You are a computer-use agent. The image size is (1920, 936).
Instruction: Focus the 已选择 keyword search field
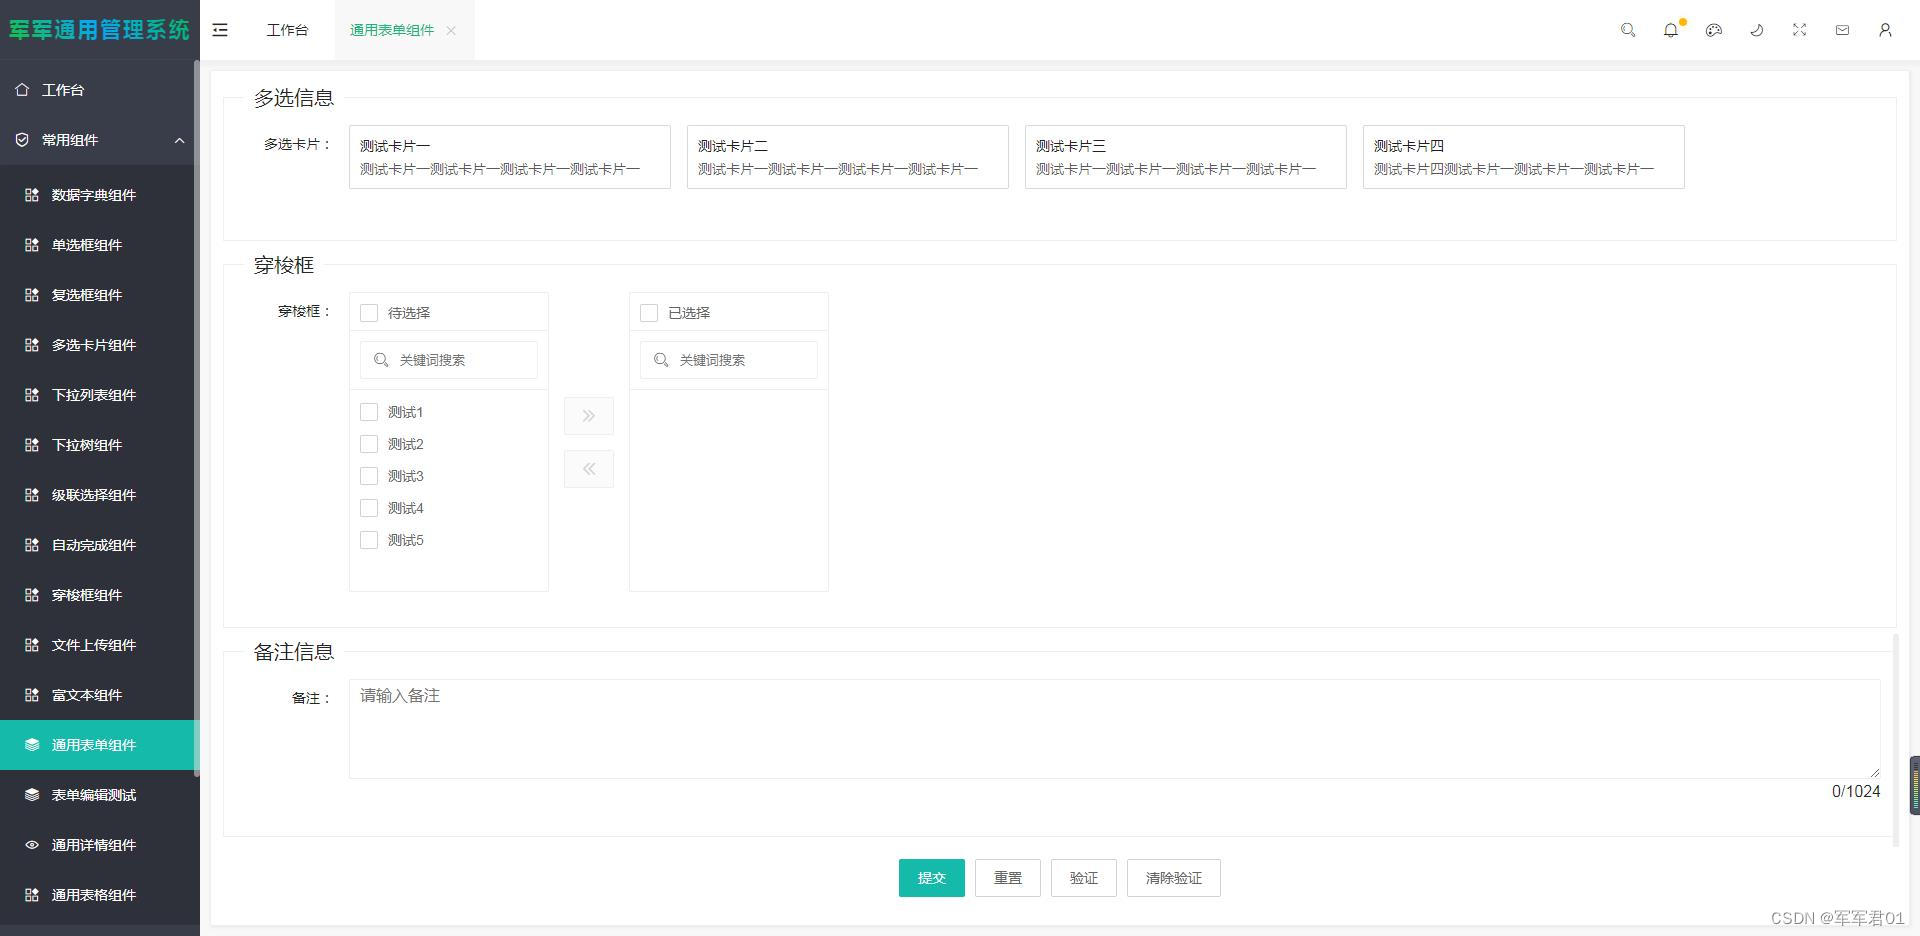[729, 360]
